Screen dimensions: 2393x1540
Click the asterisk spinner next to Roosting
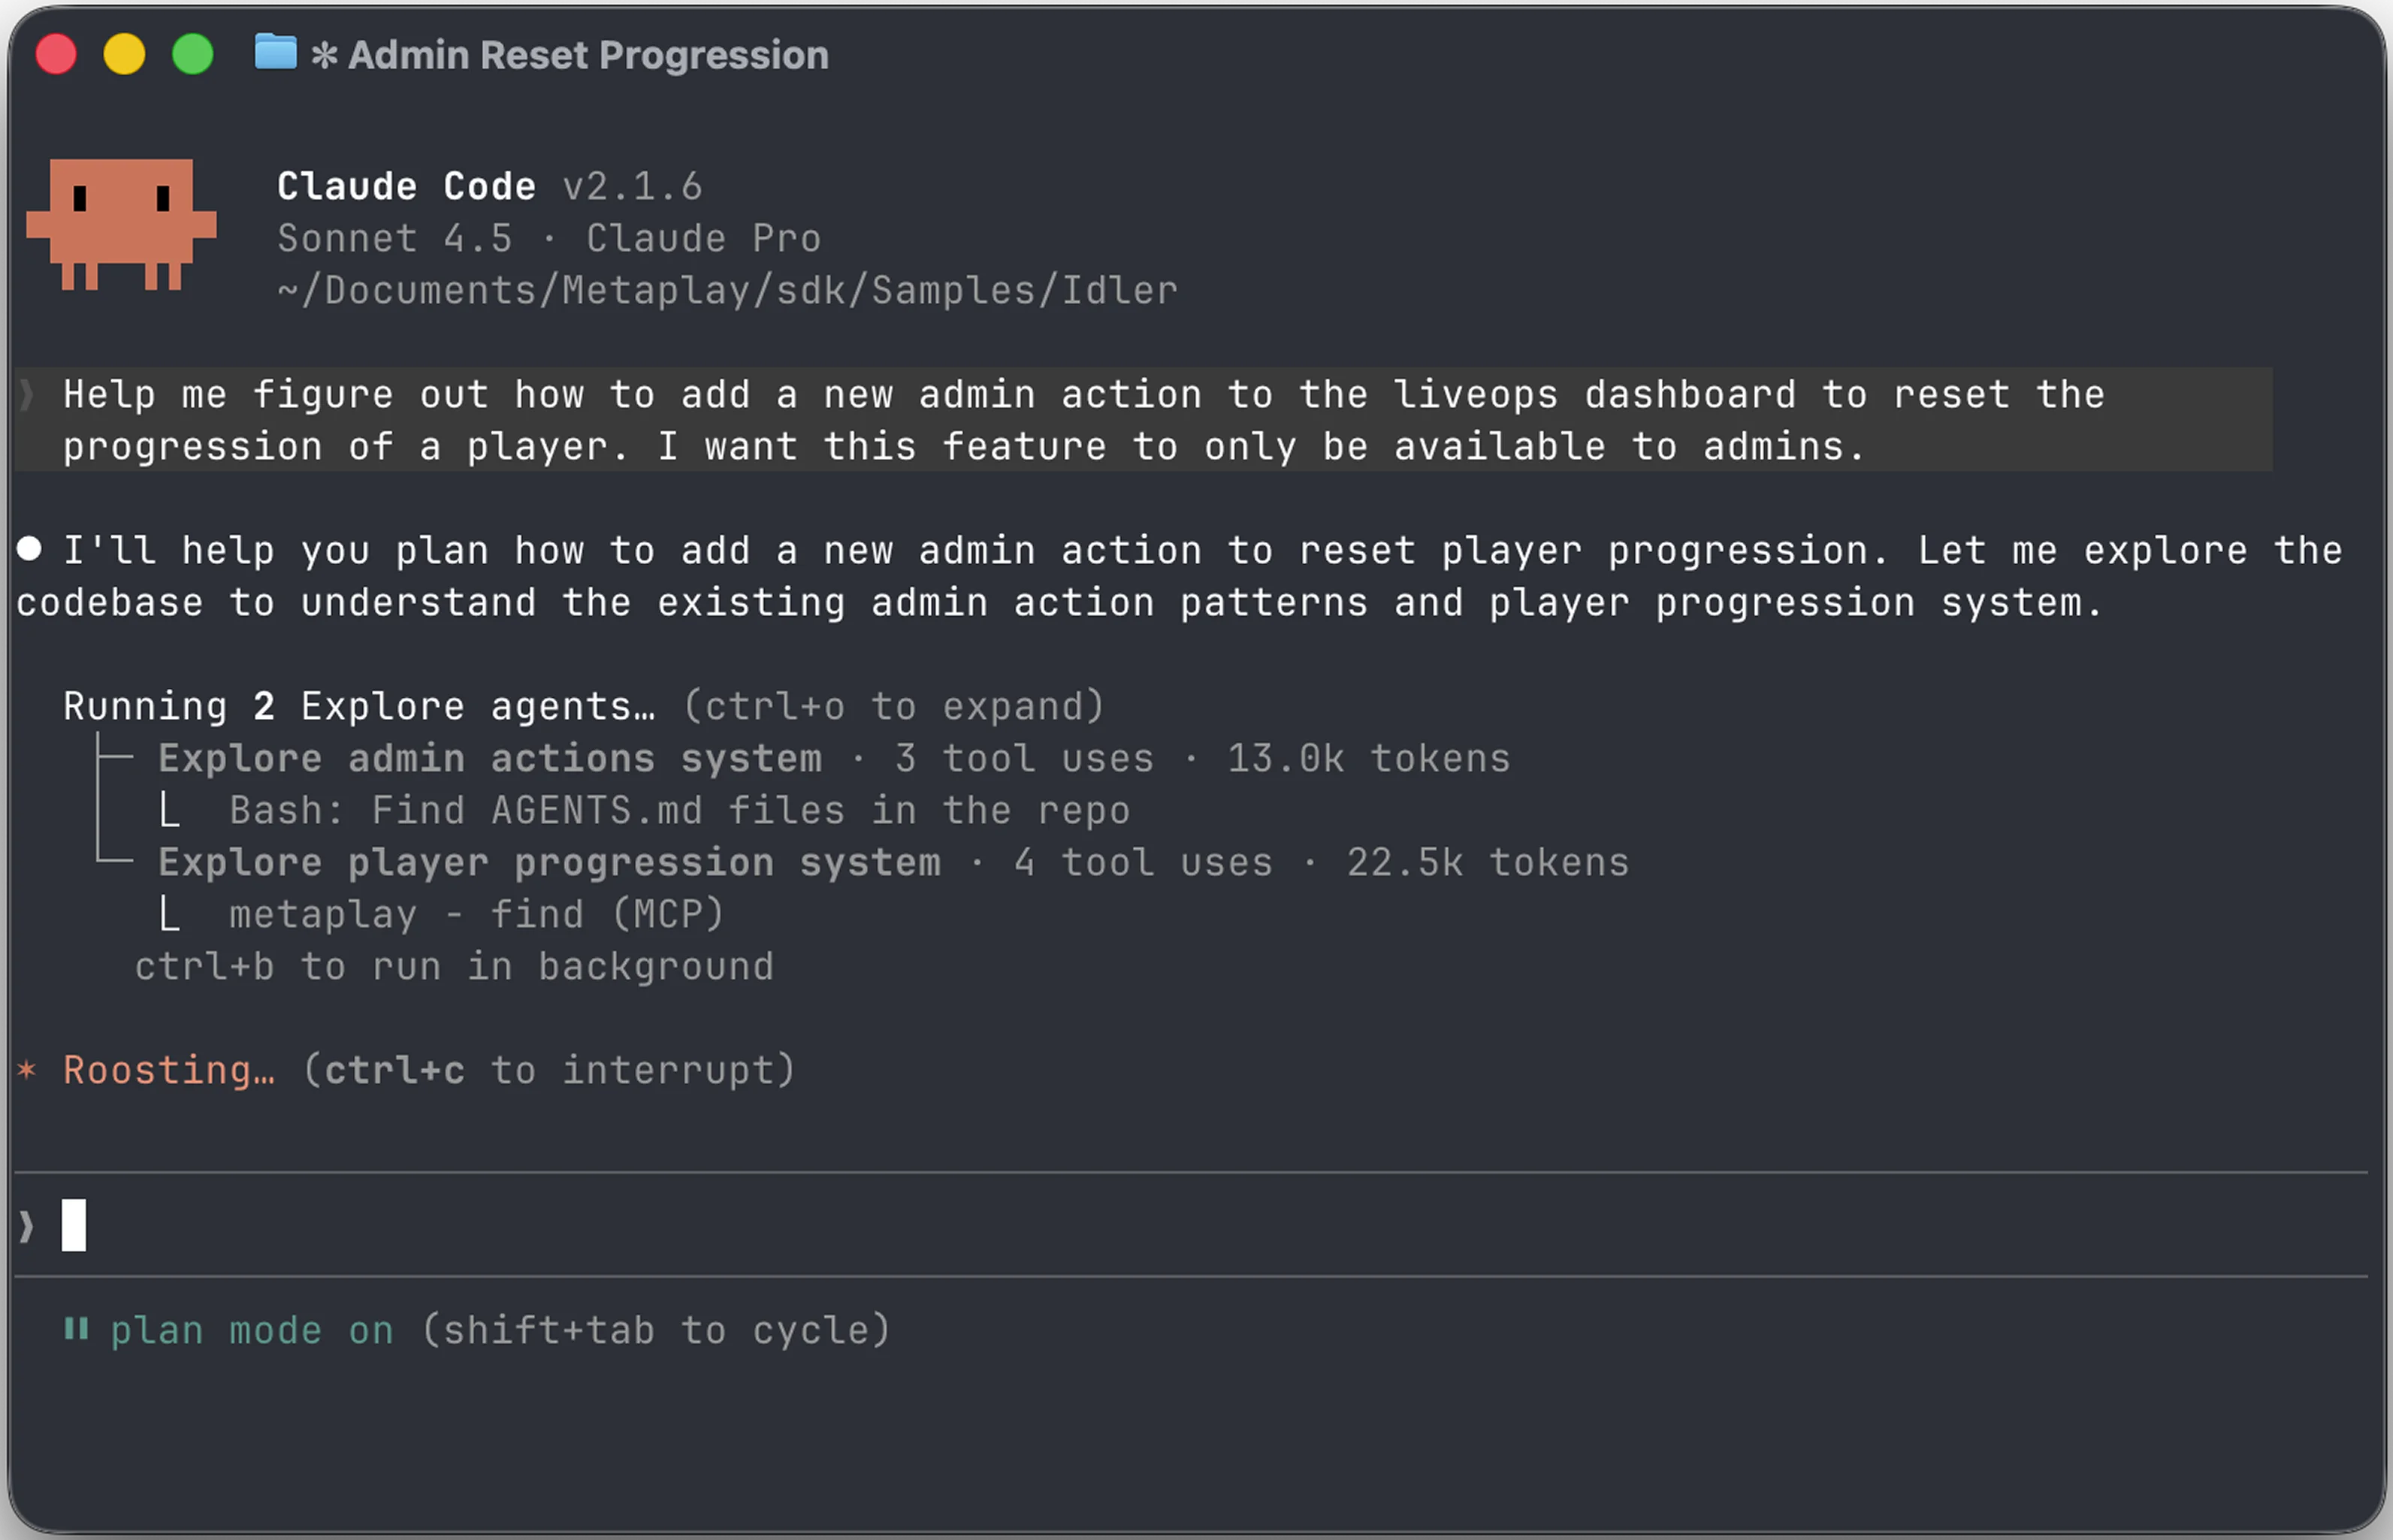point(27,1069)
